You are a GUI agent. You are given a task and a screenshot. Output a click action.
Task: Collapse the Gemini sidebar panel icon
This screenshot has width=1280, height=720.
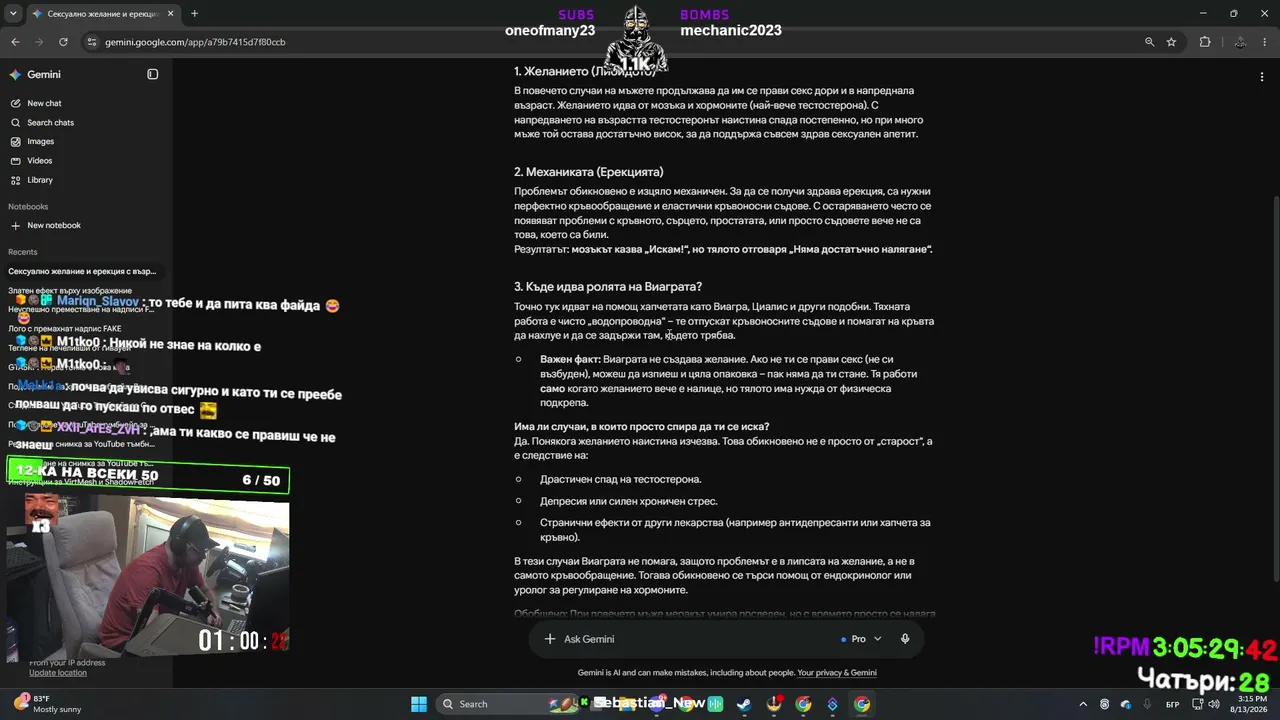click(153, 74)
